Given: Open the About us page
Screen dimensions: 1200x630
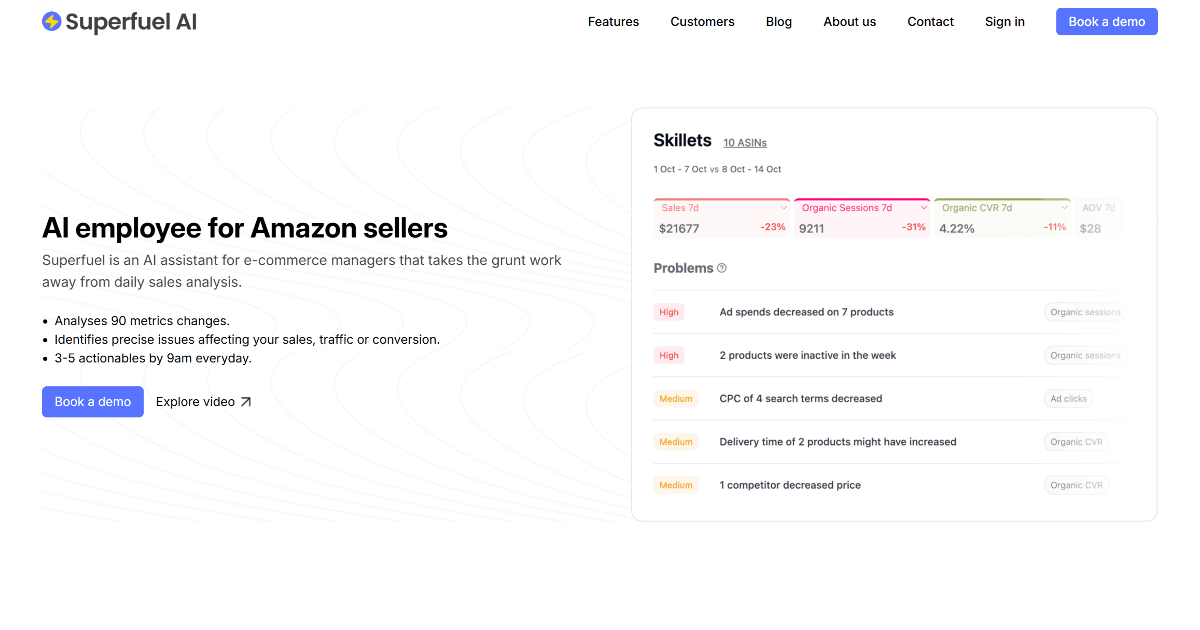Looking at the screenshot, I should click(850, 22).
